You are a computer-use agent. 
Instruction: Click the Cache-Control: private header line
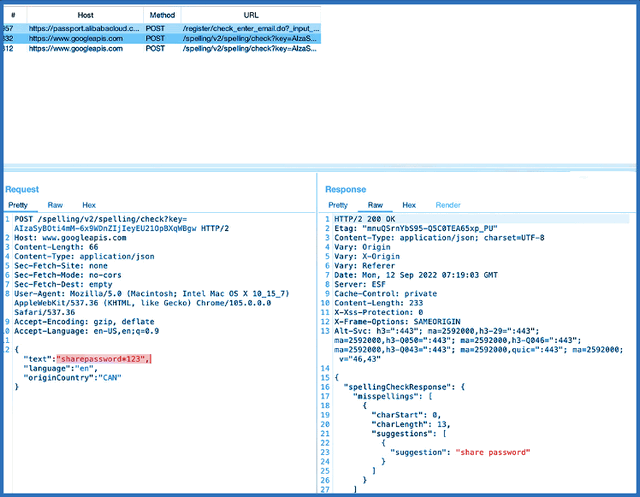[x=386, y=294]
